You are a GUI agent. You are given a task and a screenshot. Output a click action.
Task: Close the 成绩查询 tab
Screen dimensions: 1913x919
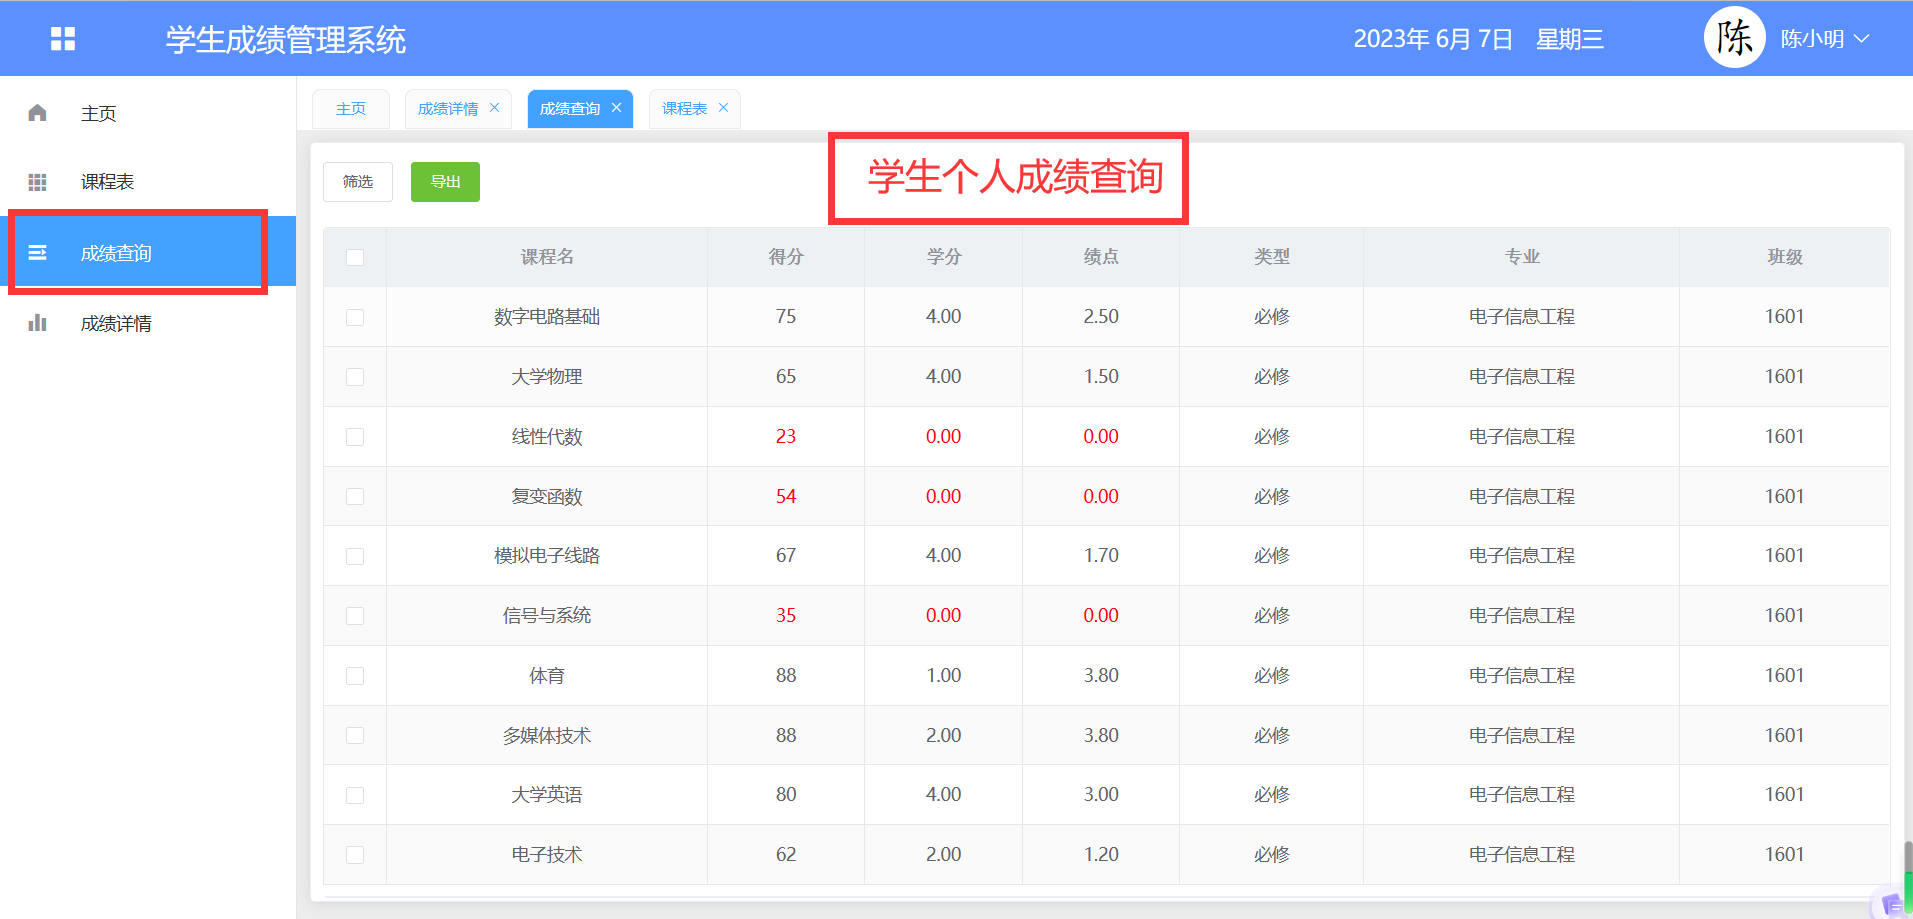pyautogui.click(x=616, y=108)
